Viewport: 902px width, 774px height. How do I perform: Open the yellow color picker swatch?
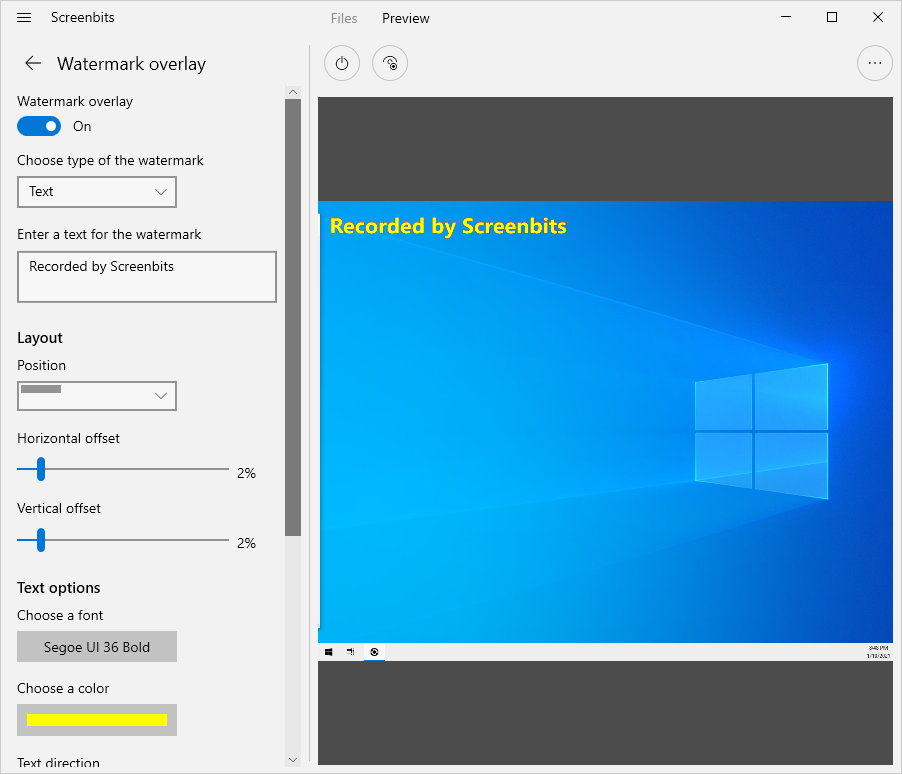click(97, 720)
